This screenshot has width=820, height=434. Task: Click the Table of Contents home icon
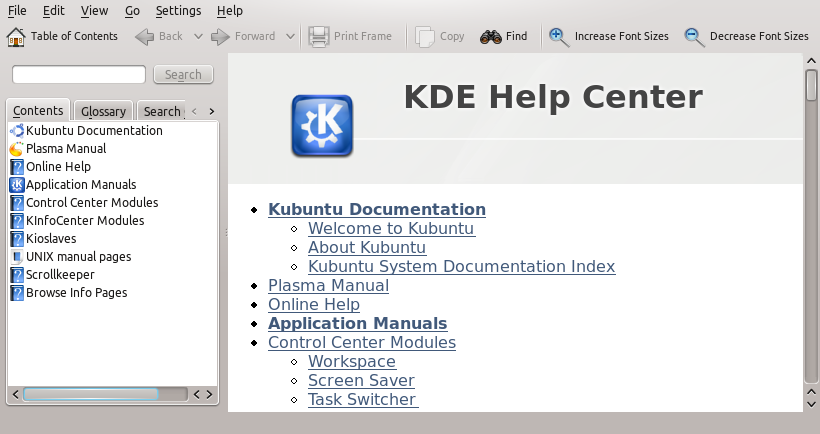pos(16,37)
